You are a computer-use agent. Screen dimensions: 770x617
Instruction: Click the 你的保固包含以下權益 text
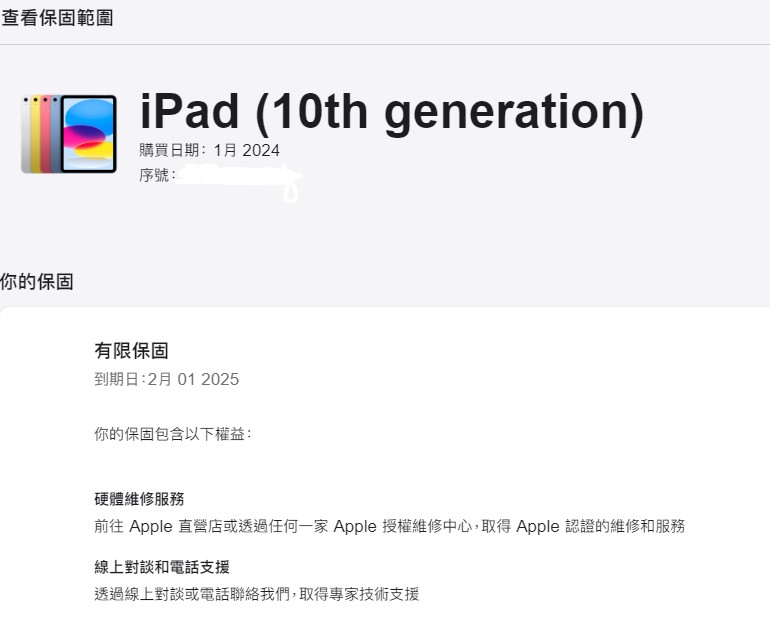tap(173, 435)
